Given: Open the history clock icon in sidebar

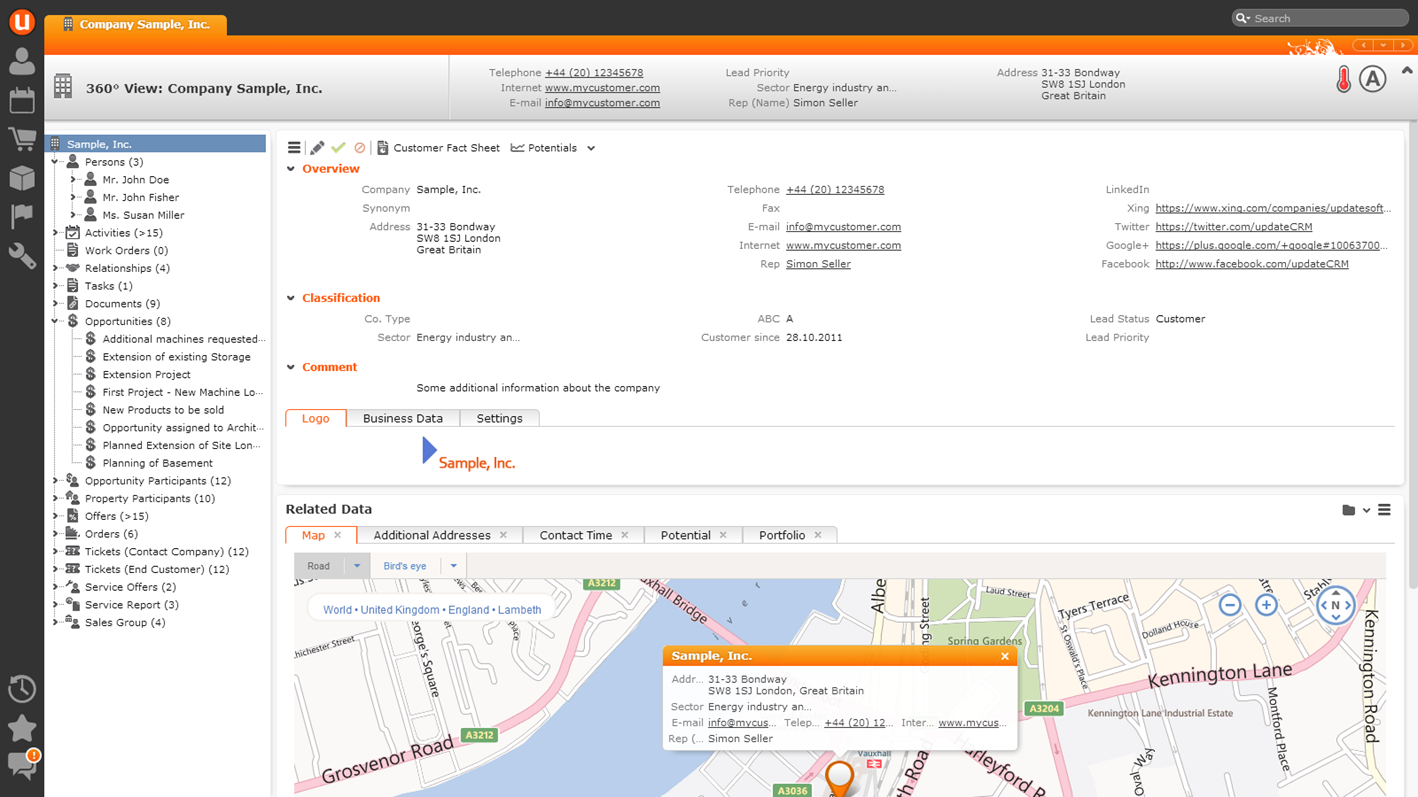Looking at the screenshot, I should [x=22, y=689].
